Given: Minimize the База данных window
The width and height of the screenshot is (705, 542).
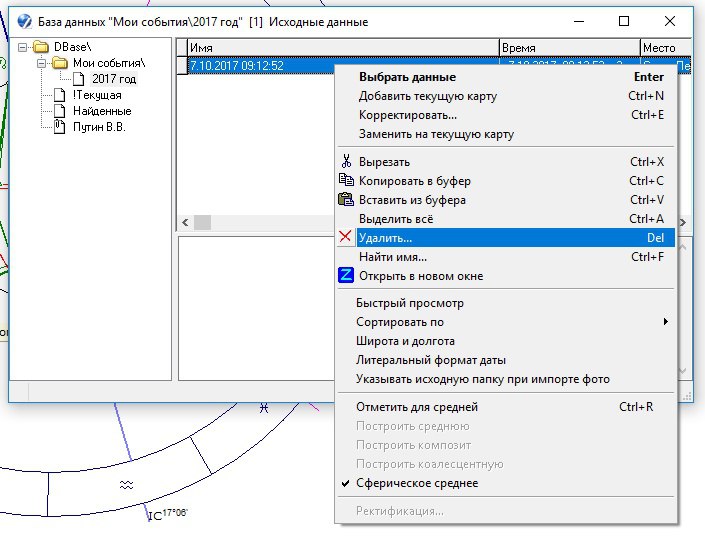Looking at the screenshot, I should 579,21.
